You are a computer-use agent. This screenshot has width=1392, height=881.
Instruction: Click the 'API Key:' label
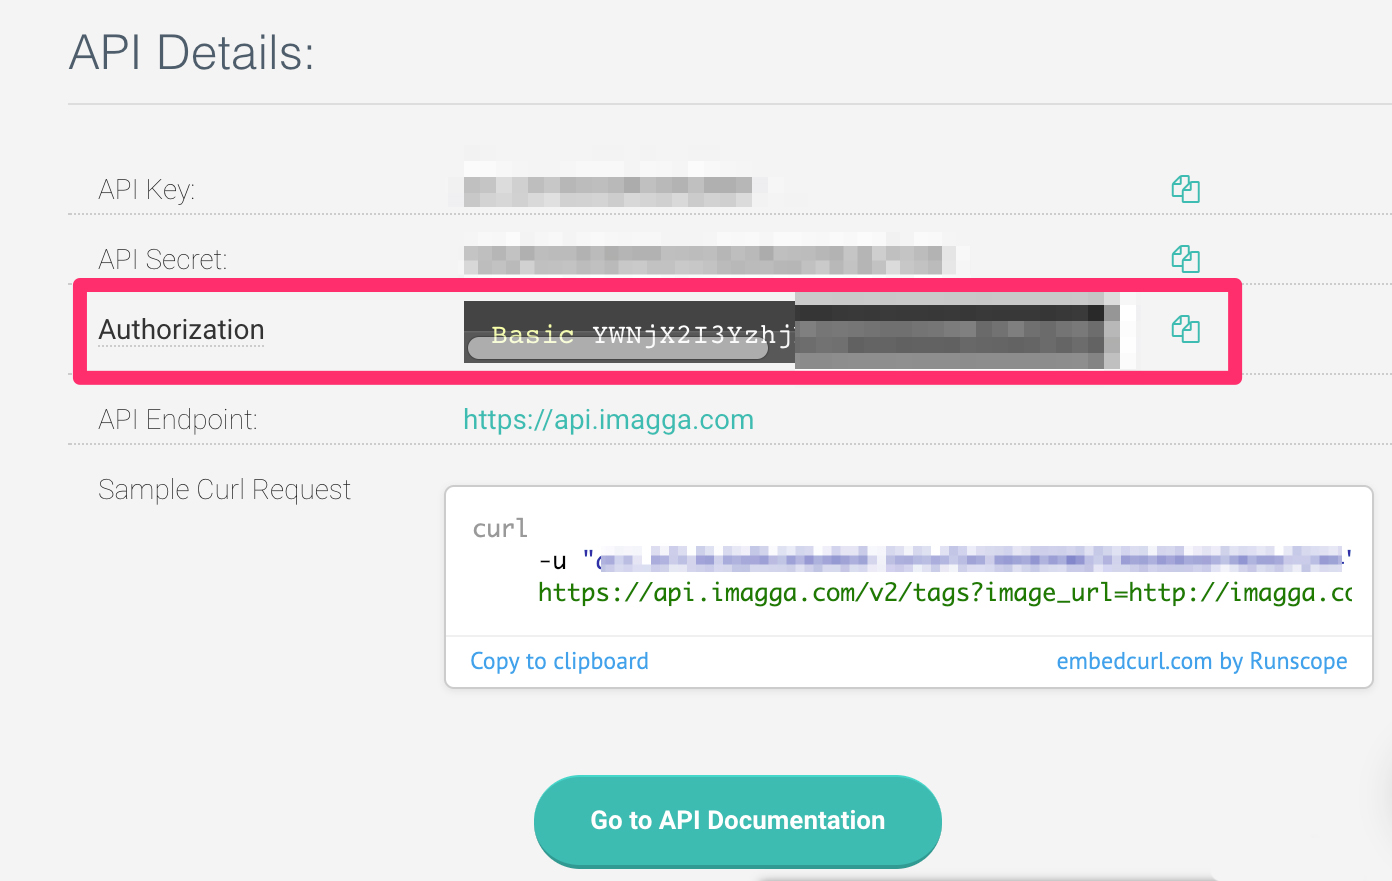[x=146, y=190]
